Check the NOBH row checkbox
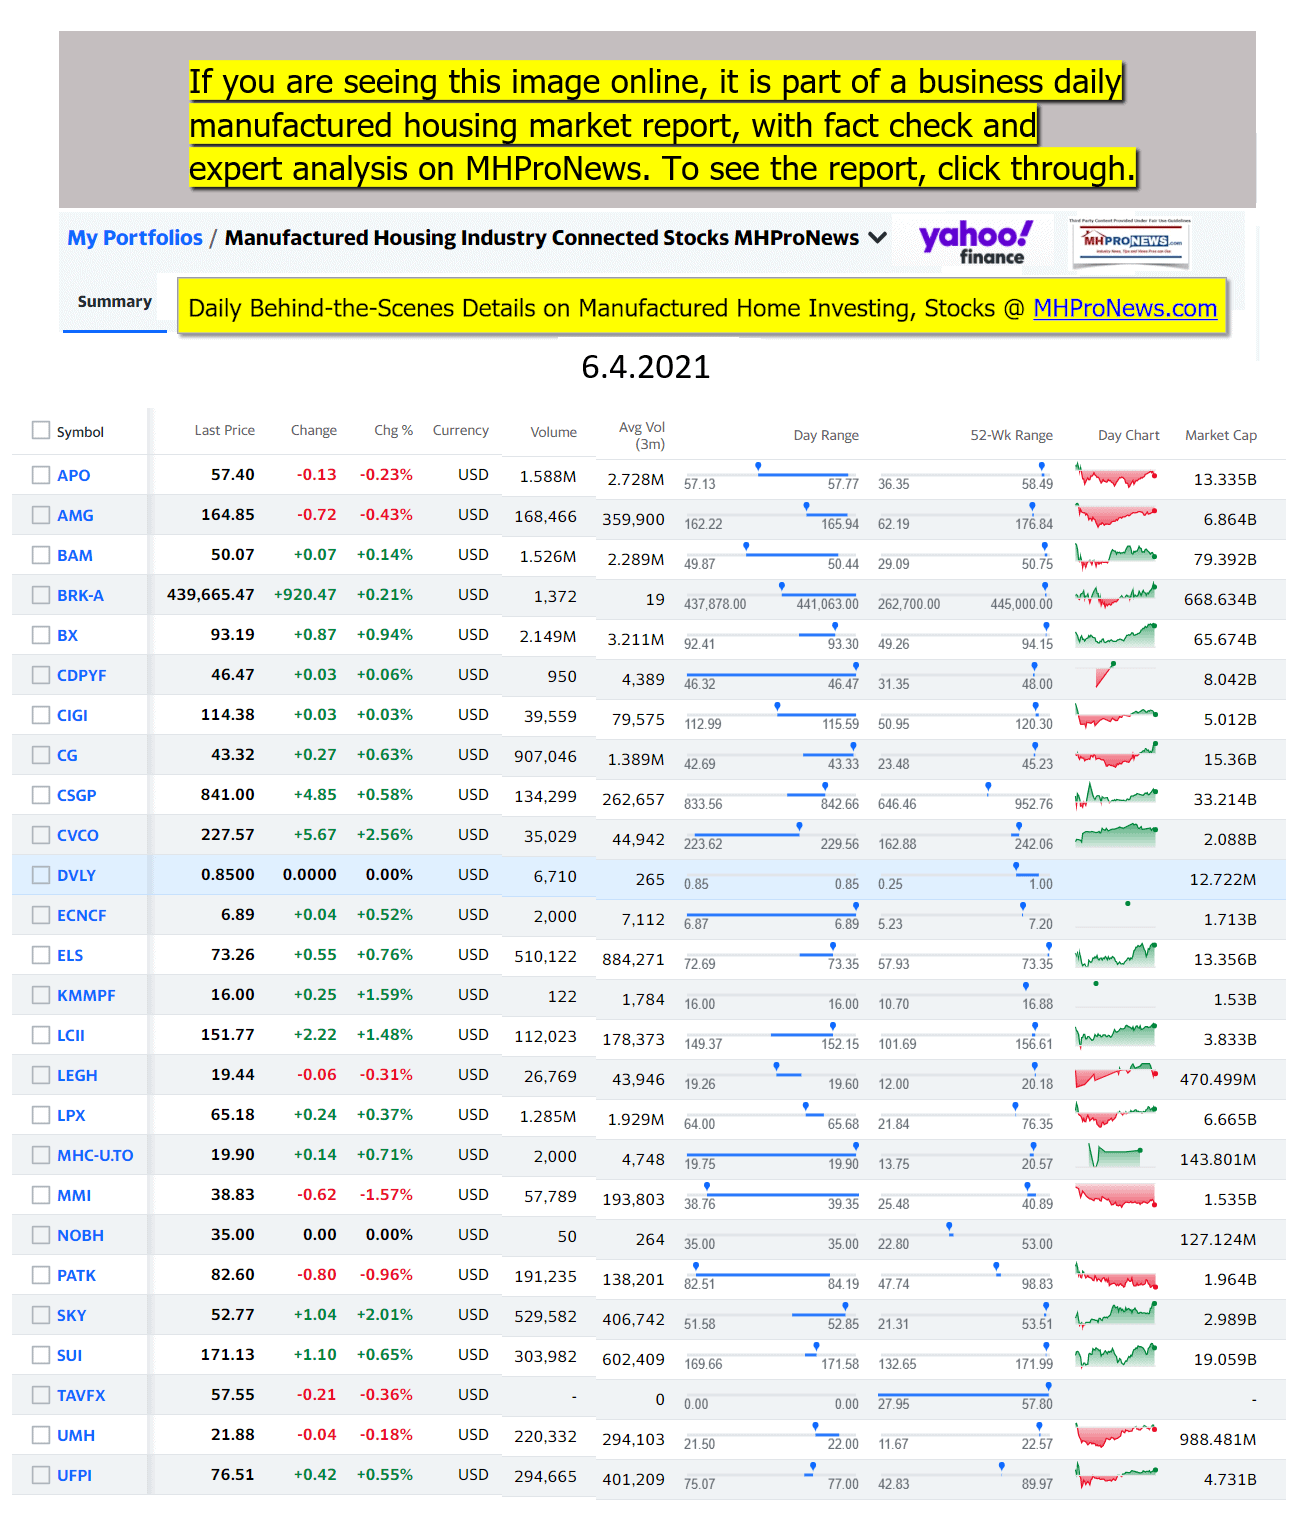The image size is (1305, 1524). point(41,1235)
